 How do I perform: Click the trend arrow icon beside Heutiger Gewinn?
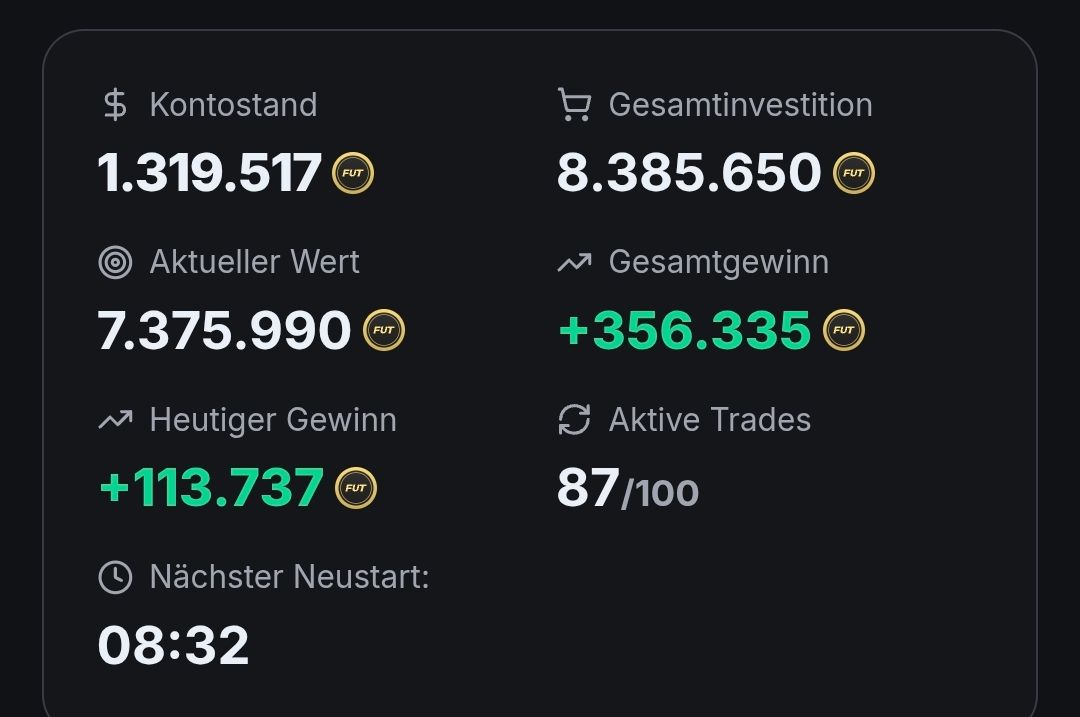(x=116, y=420)
